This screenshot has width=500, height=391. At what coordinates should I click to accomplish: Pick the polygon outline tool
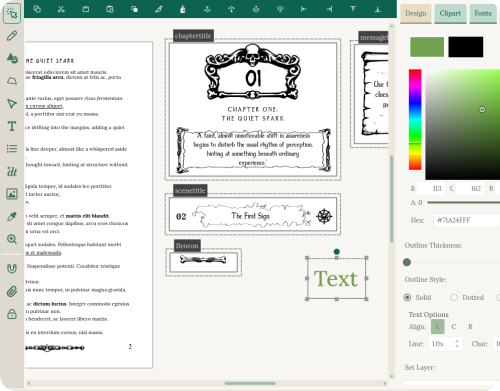click(x=12, y=81)
